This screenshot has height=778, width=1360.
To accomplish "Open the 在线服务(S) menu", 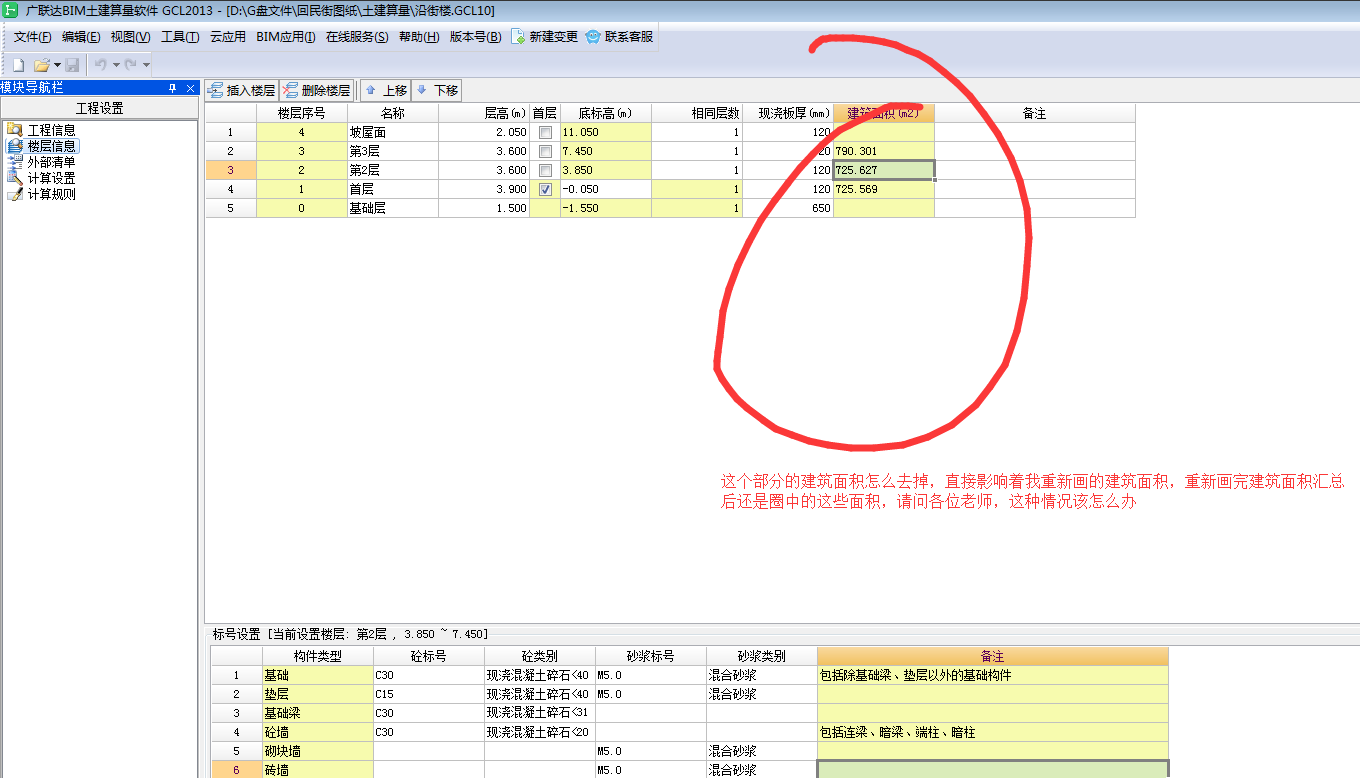I will coord(357,37).
